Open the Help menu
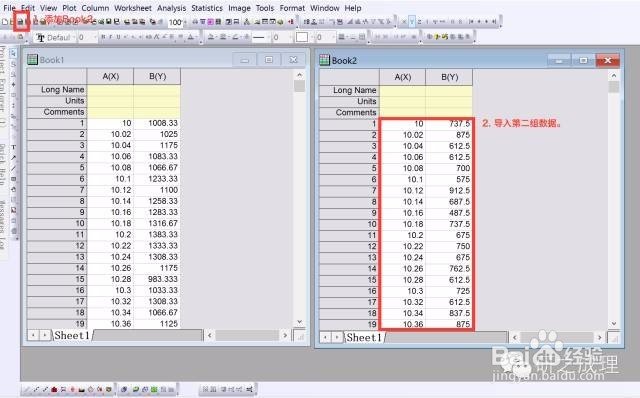This screenshot has height=398, width=640. [x=353, y=8]
